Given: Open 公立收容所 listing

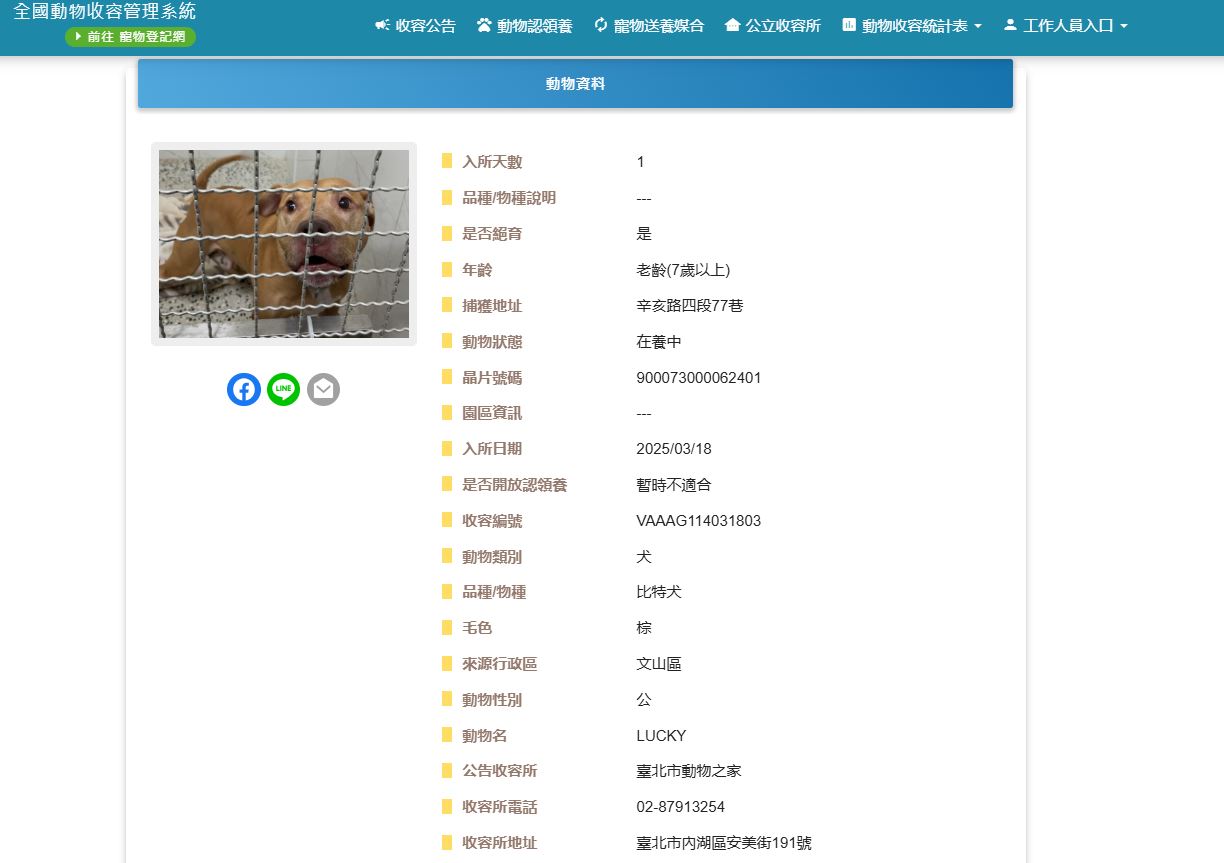Looking at the screenshot, I should click(772, 25).
